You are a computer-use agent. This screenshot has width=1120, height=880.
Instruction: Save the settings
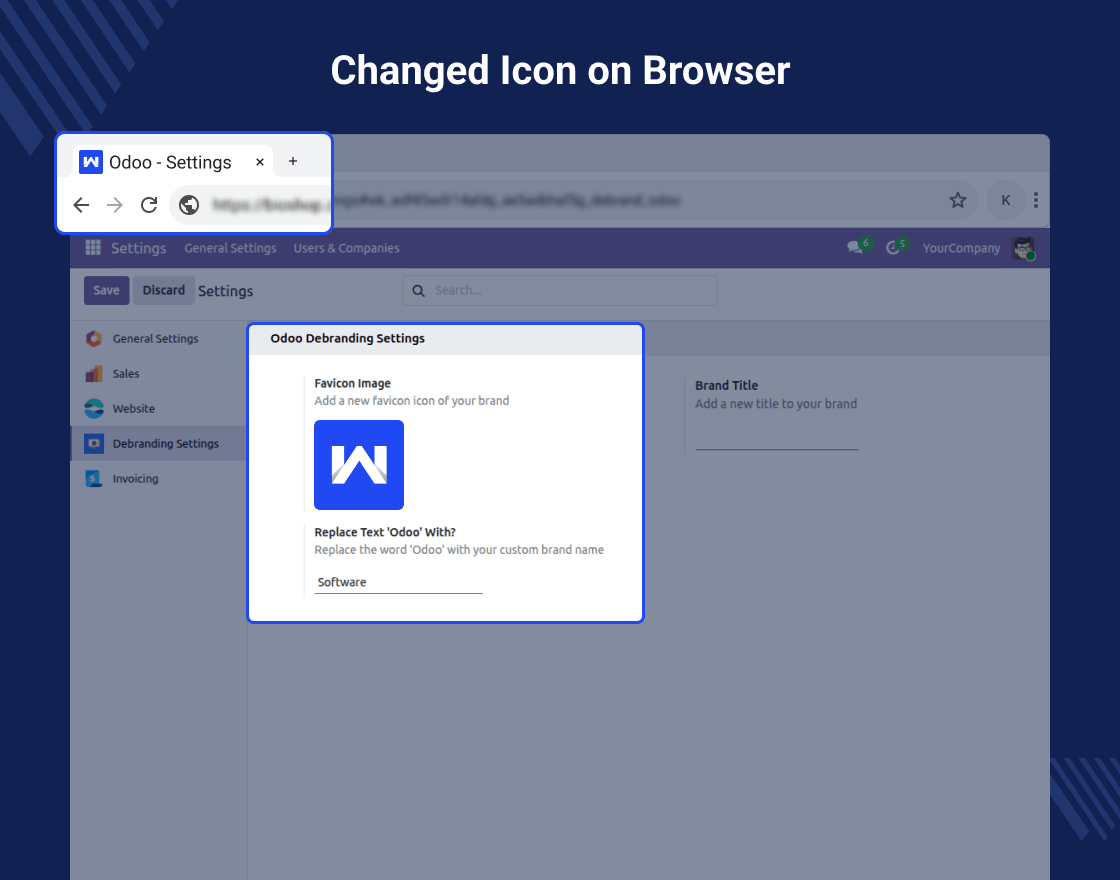coord(106,290)
